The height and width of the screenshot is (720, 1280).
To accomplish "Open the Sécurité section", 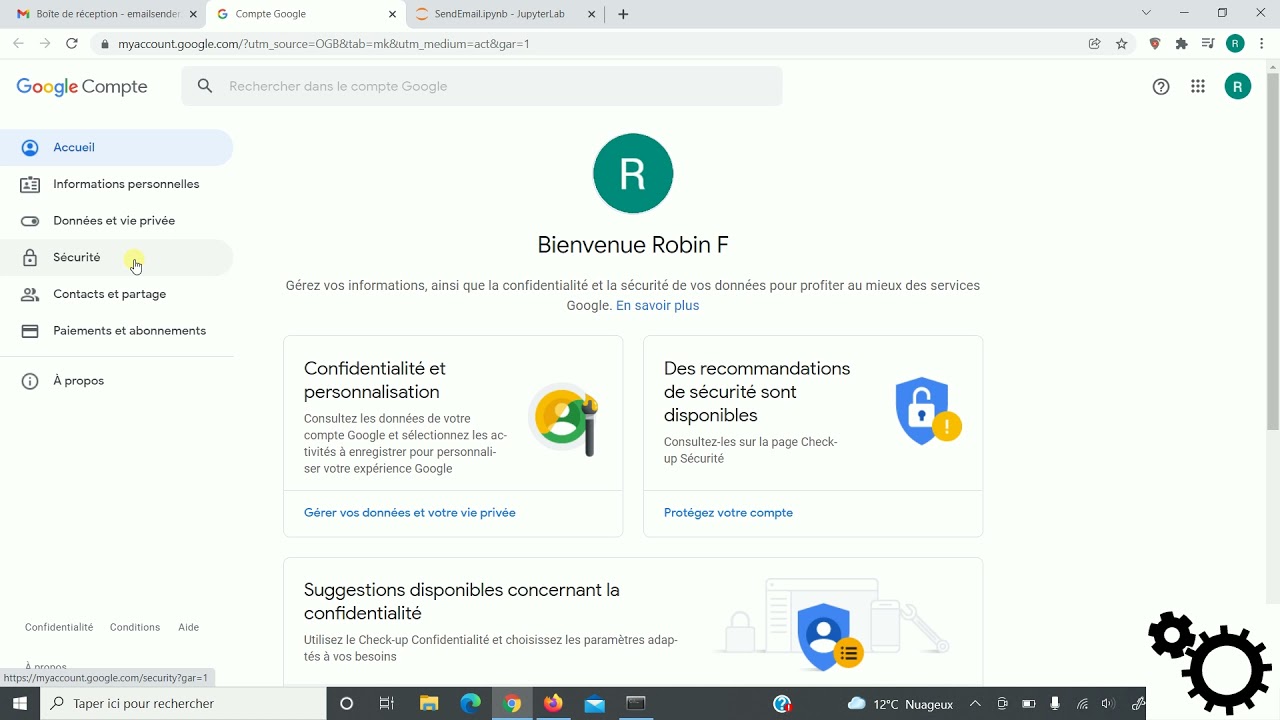I will point(116,258).
